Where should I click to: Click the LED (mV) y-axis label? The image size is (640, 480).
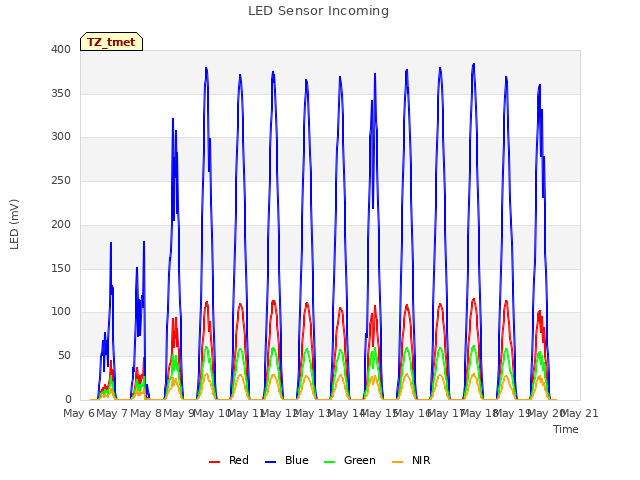coord(14,224)
